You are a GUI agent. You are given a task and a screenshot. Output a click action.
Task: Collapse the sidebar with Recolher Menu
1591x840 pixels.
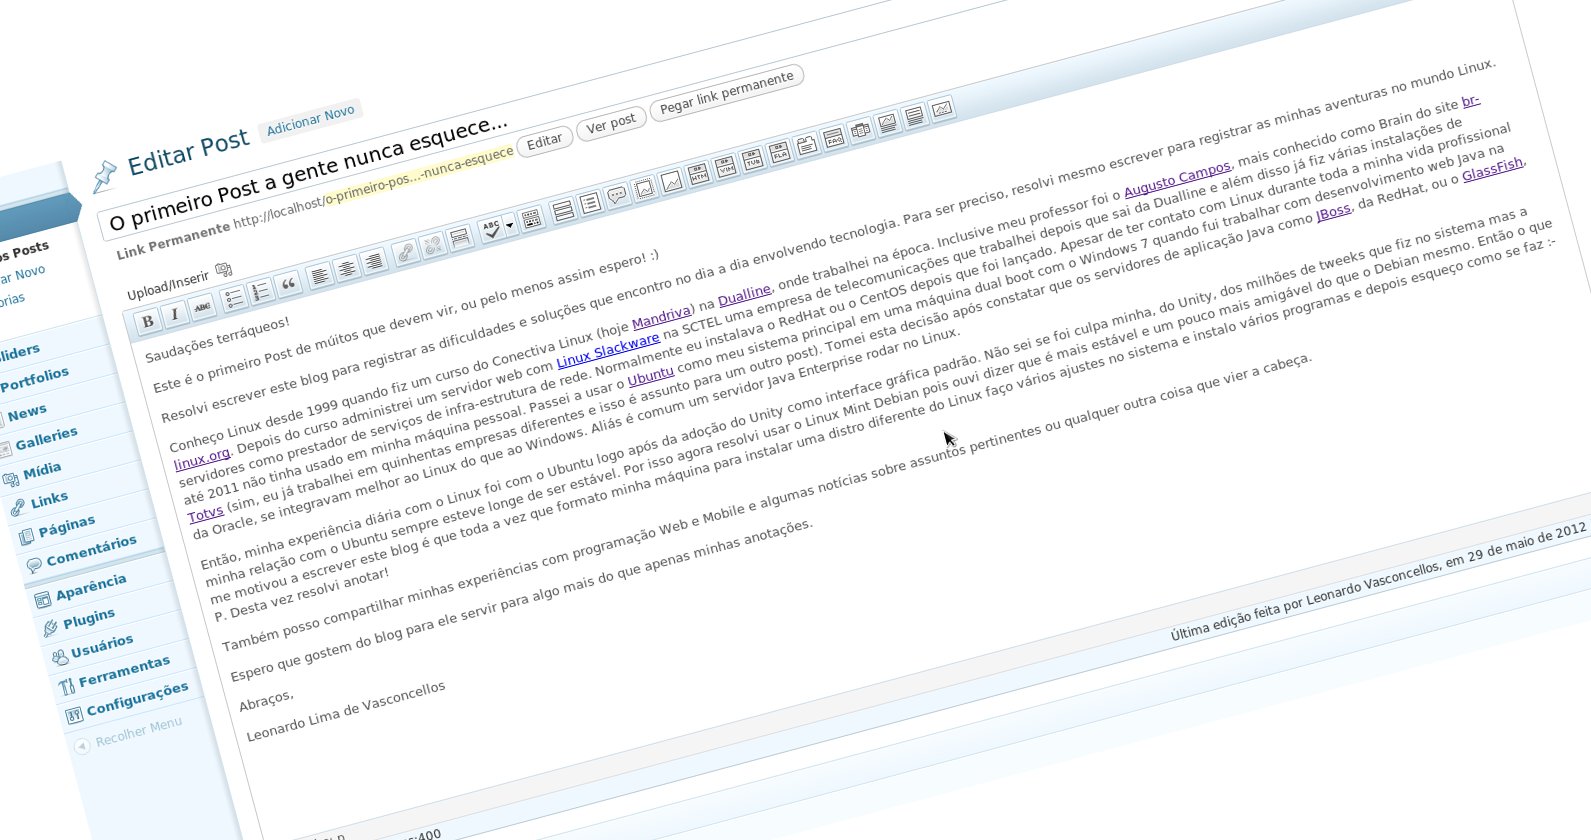click(129, 733)
